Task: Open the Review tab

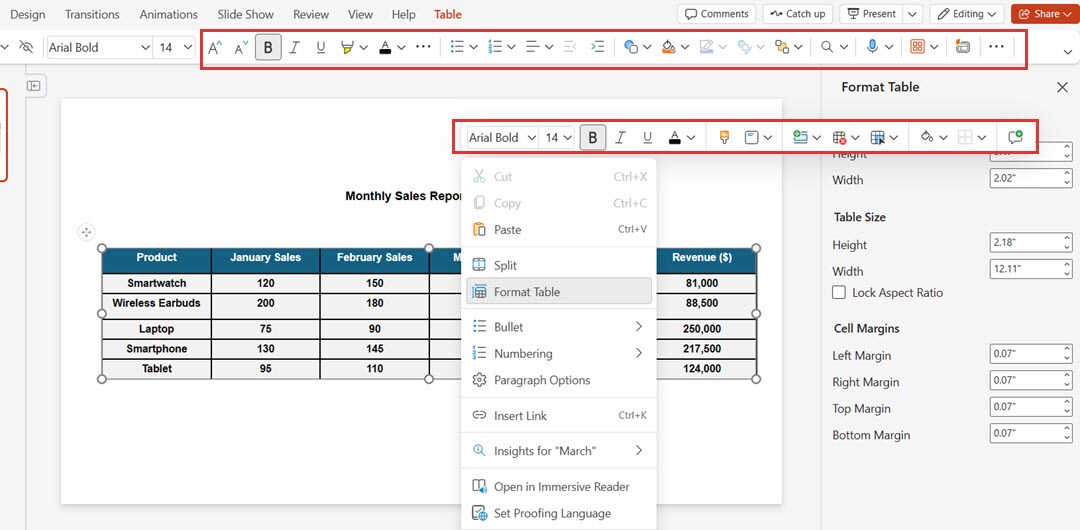Action: pos(311,14)
